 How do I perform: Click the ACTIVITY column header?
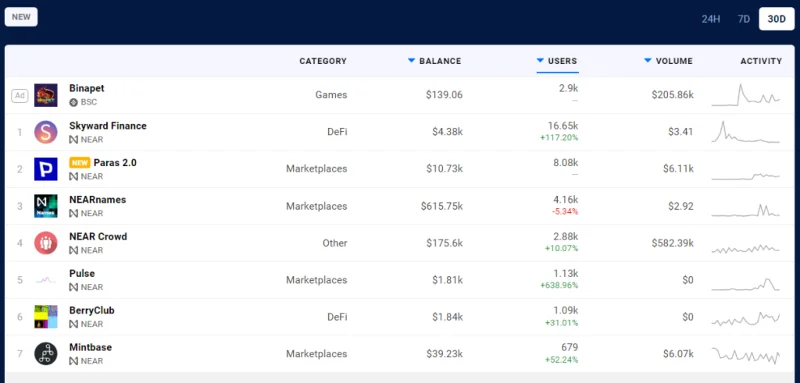pyautogui.click(x=761, y=61)
